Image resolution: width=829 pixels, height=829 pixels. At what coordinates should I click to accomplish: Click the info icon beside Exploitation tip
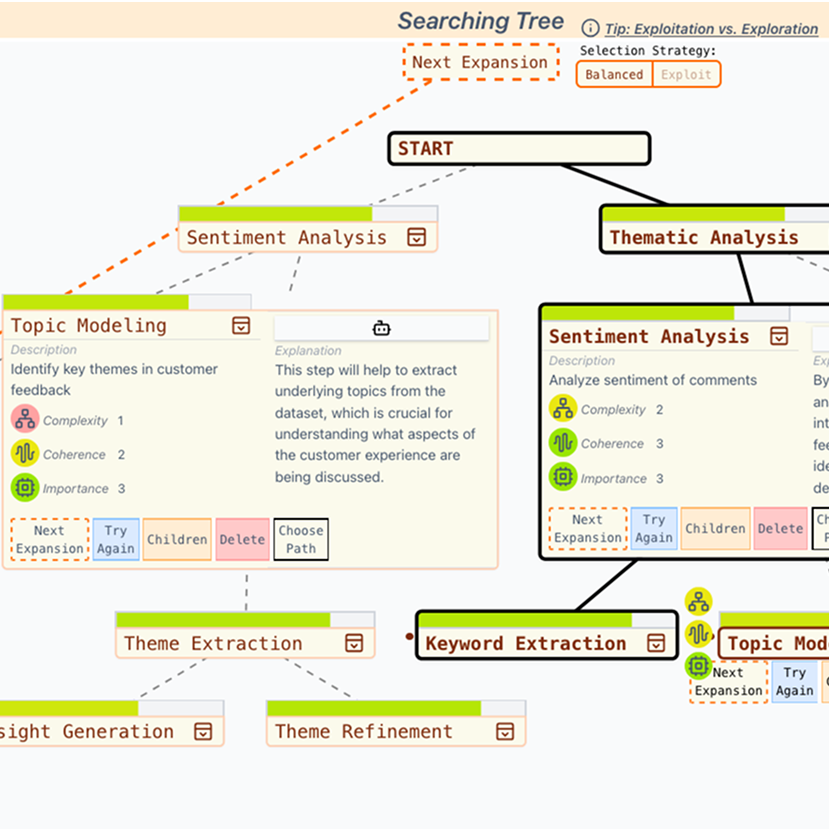(591, 29)
